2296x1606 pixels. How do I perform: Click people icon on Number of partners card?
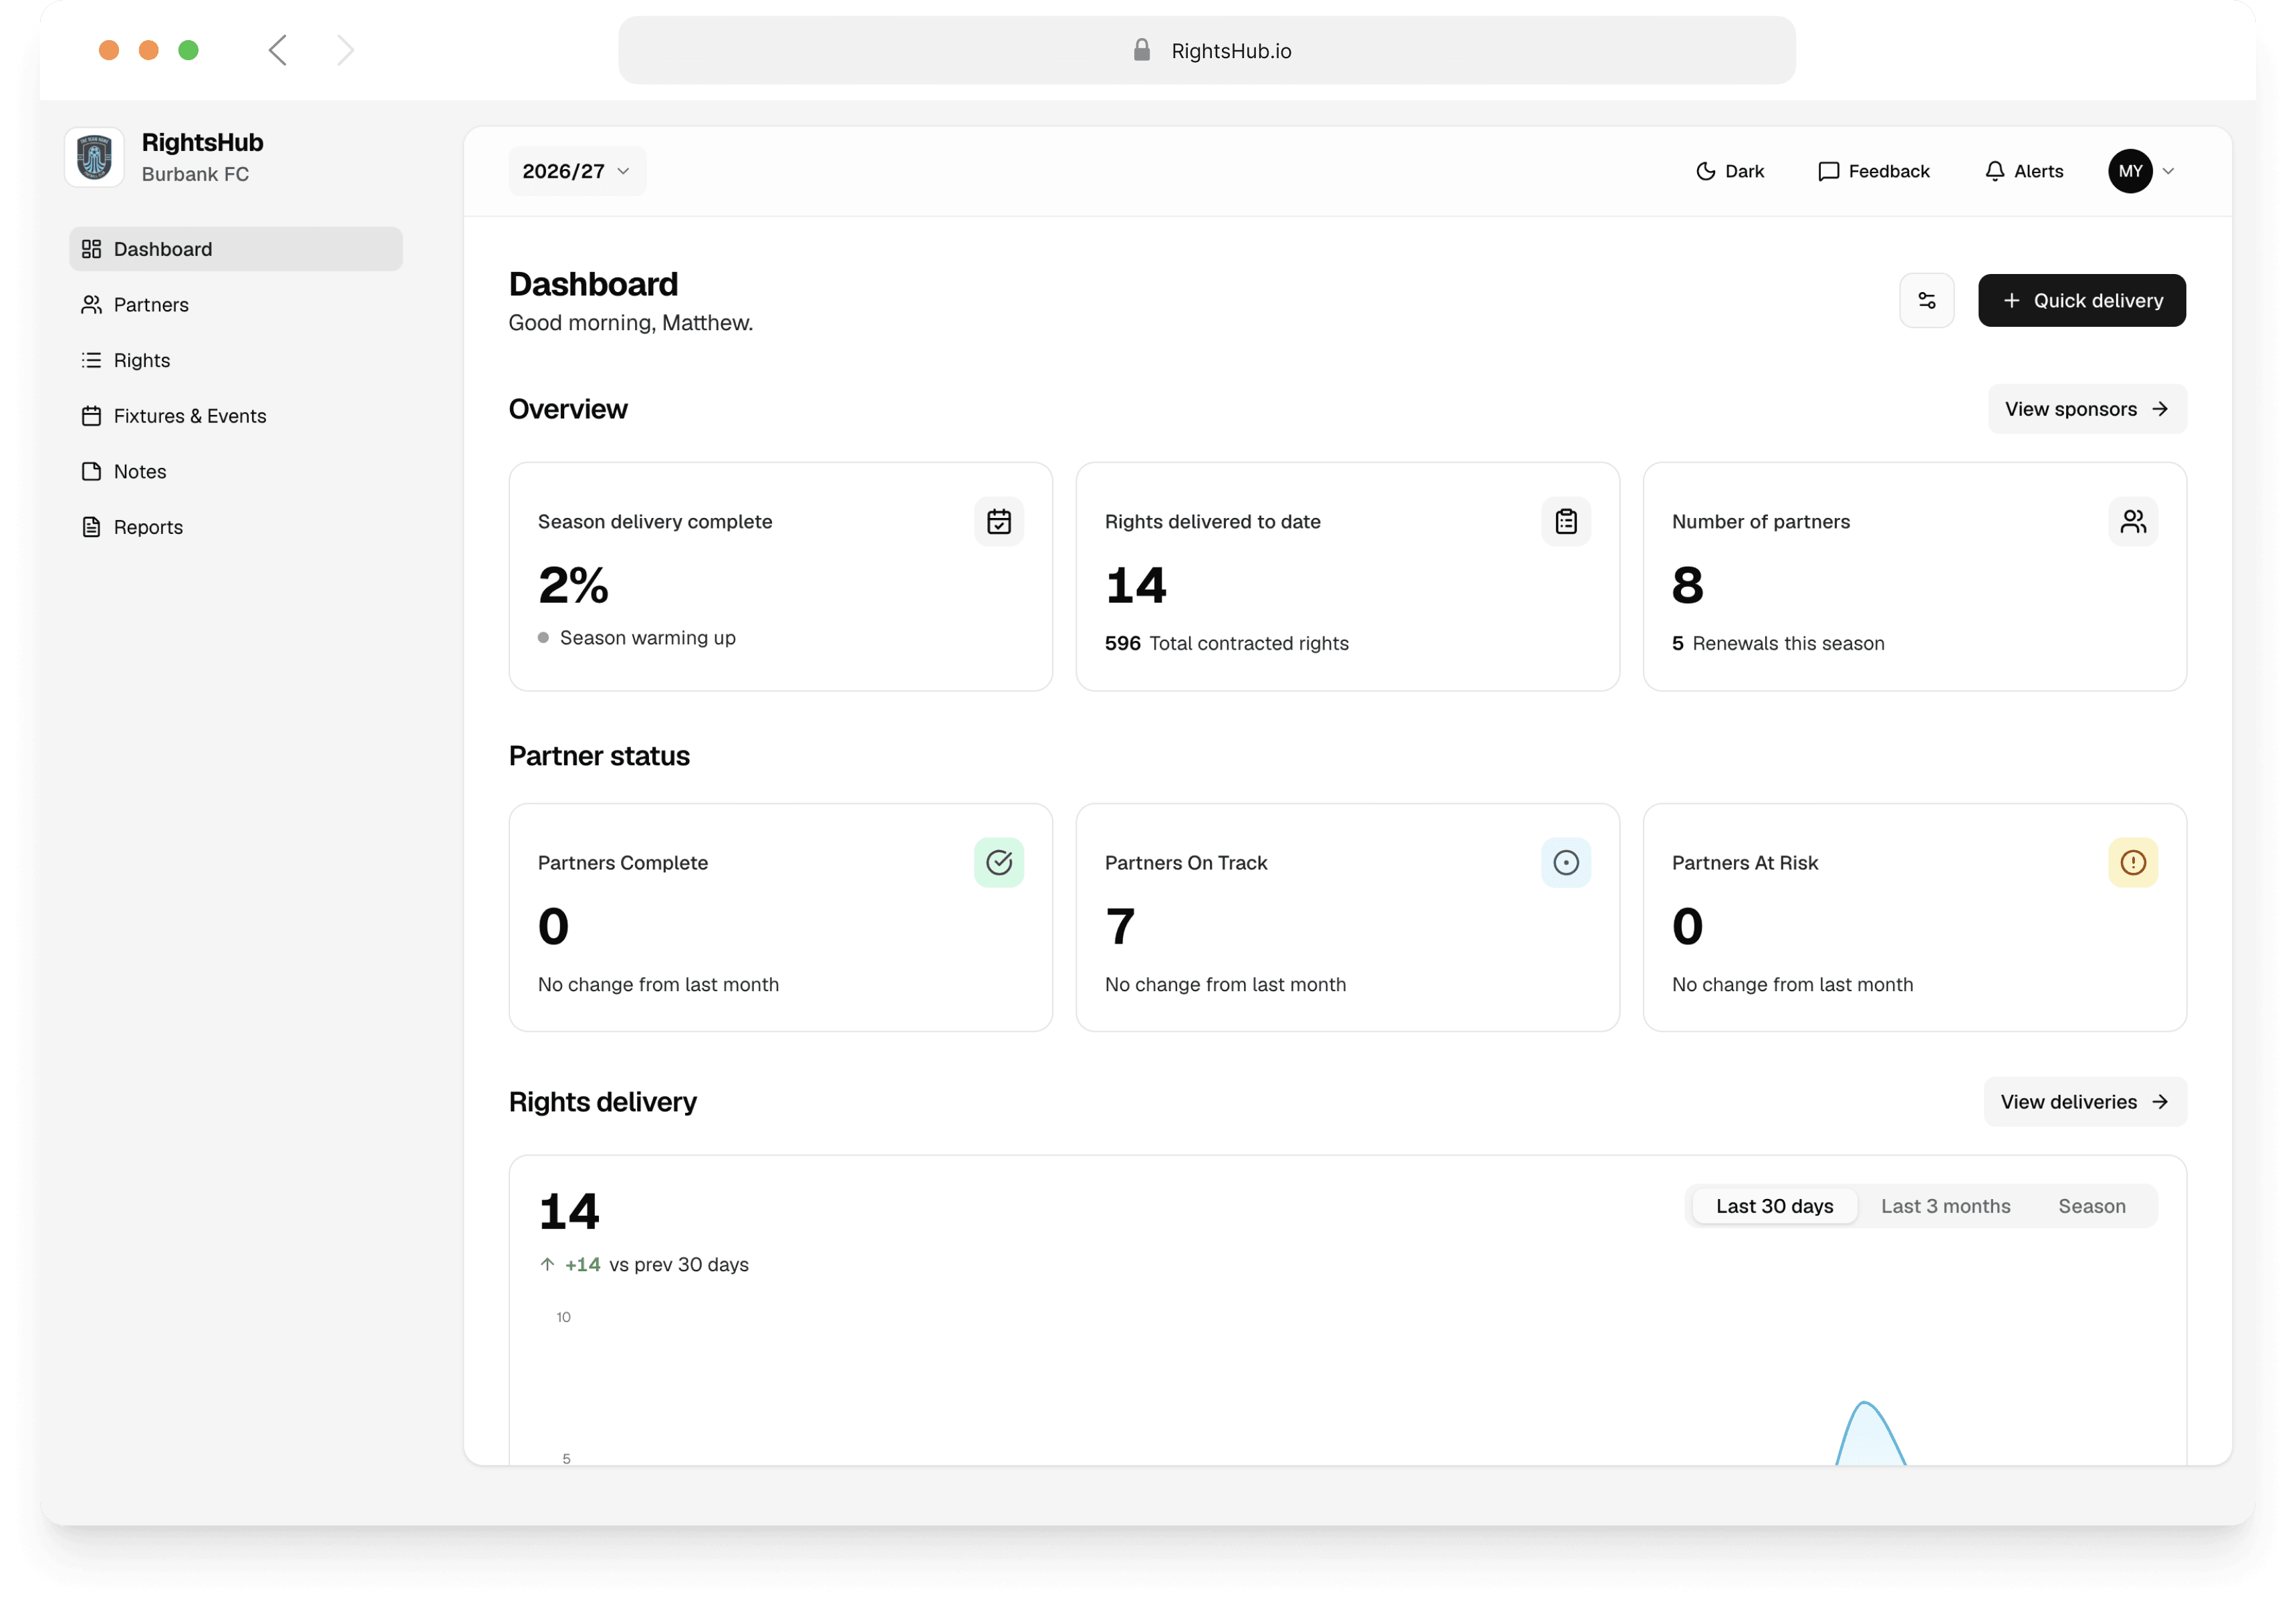[x=2132, y=521]
